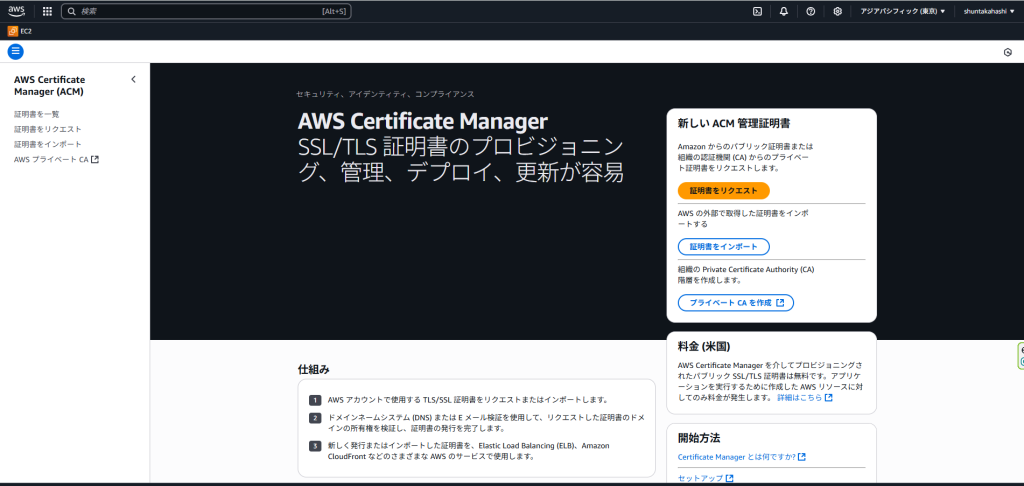Click the 証明書をインポート outlined button
Screen dimensions: 1024x486
(724, 246)
